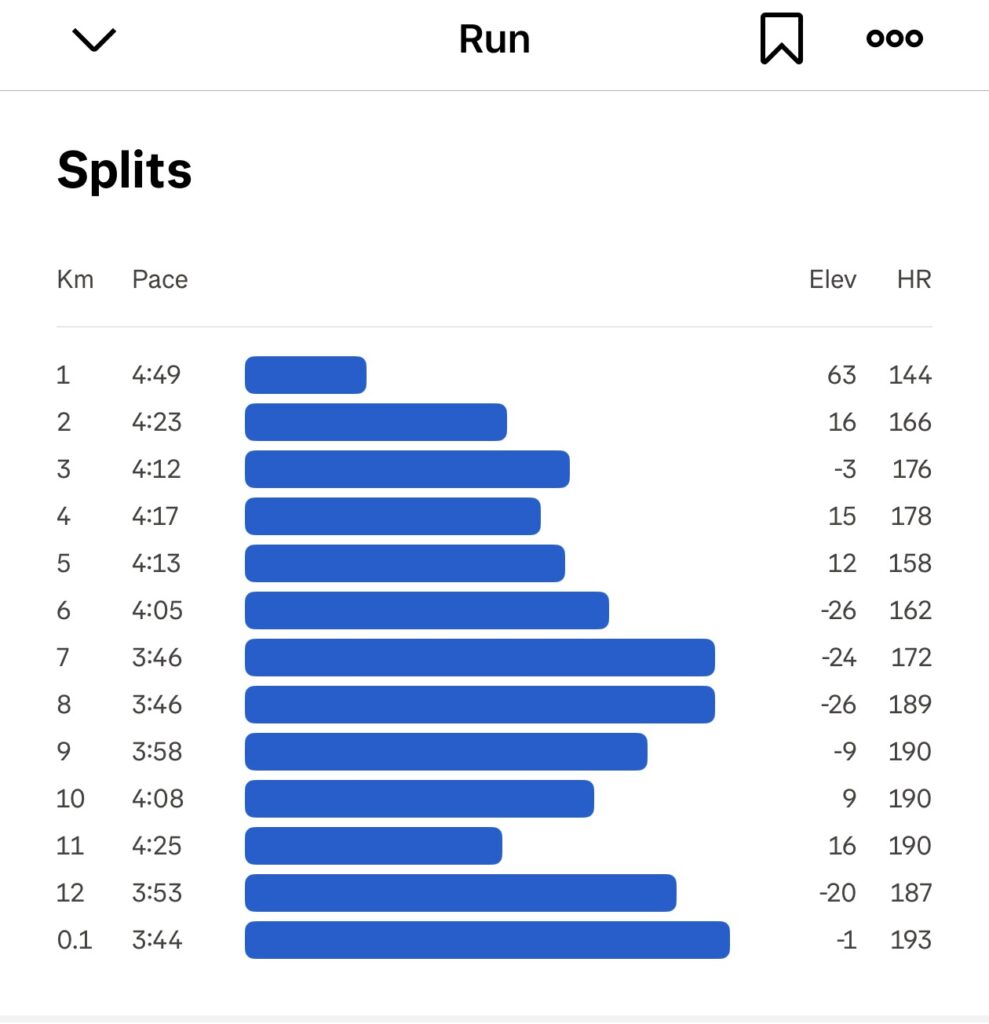The image size is (989, 1024).
Task: Tap the km 8 split bar
Action: (479, 704)
